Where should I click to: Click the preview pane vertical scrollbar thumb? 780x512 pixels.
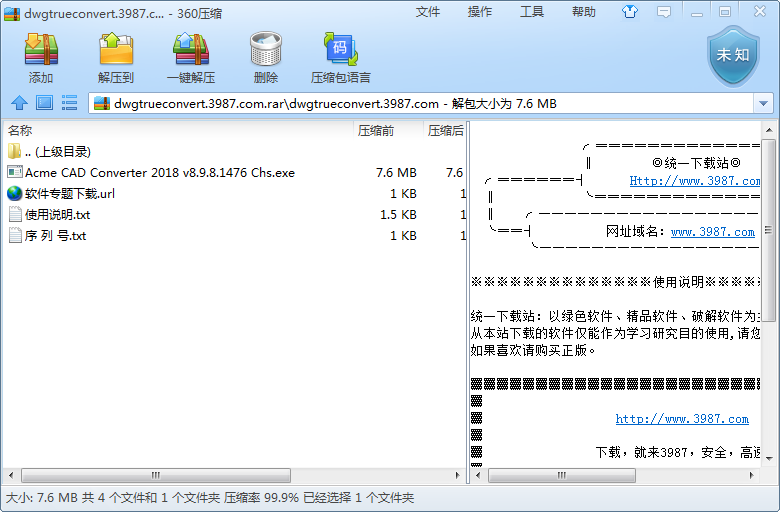tap(769, 230)
